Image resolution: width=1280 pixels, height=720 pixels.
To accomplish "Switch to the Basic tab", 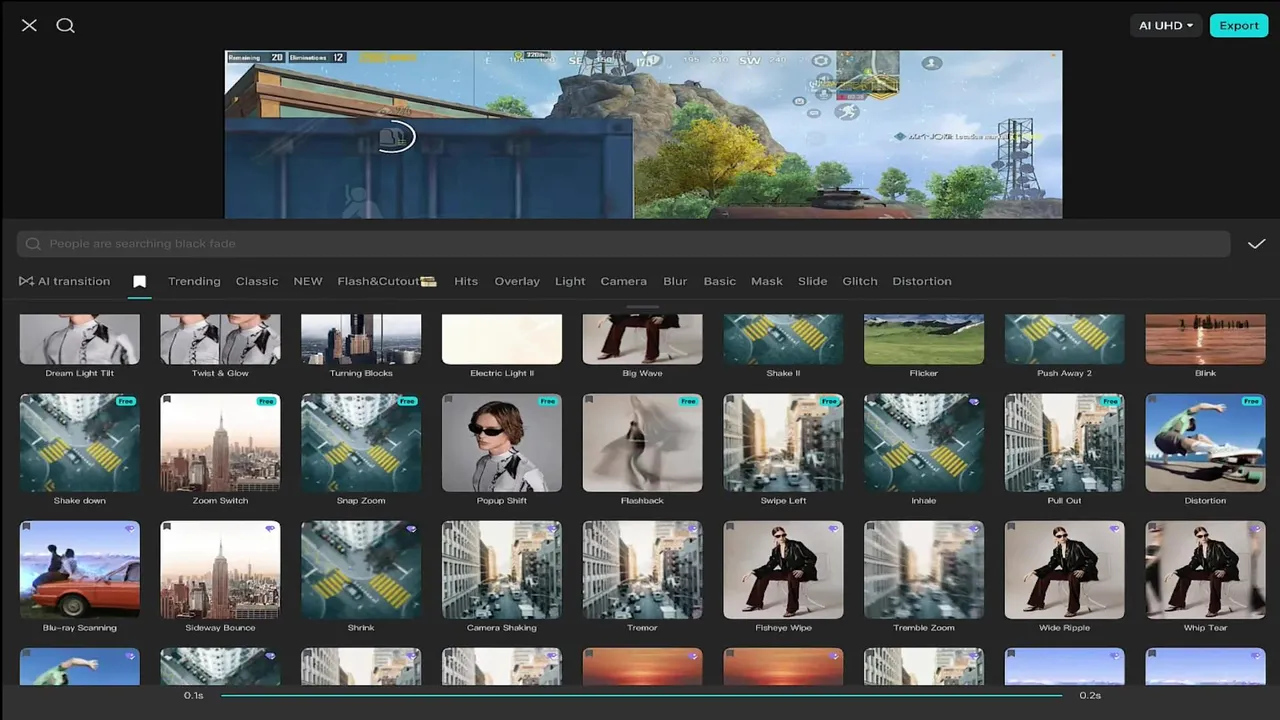I will (719, 281).
